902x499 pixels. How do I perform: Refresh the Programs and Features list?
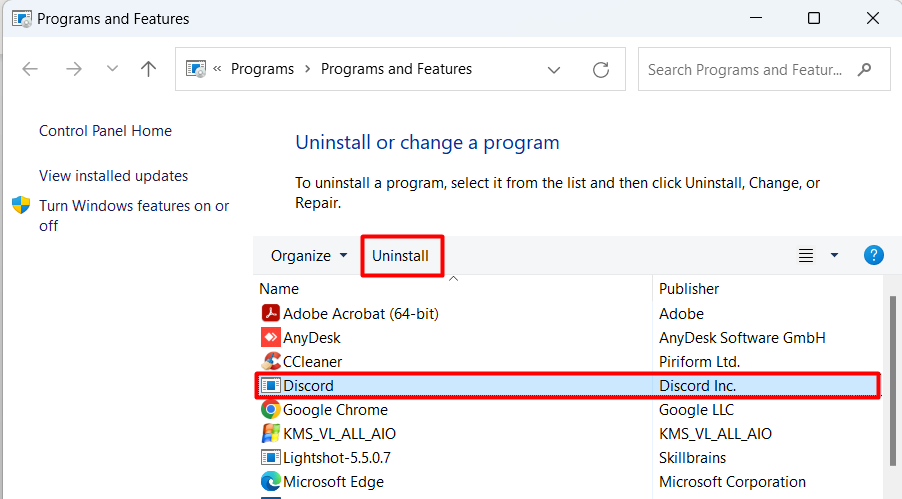(x=601, y=70)
